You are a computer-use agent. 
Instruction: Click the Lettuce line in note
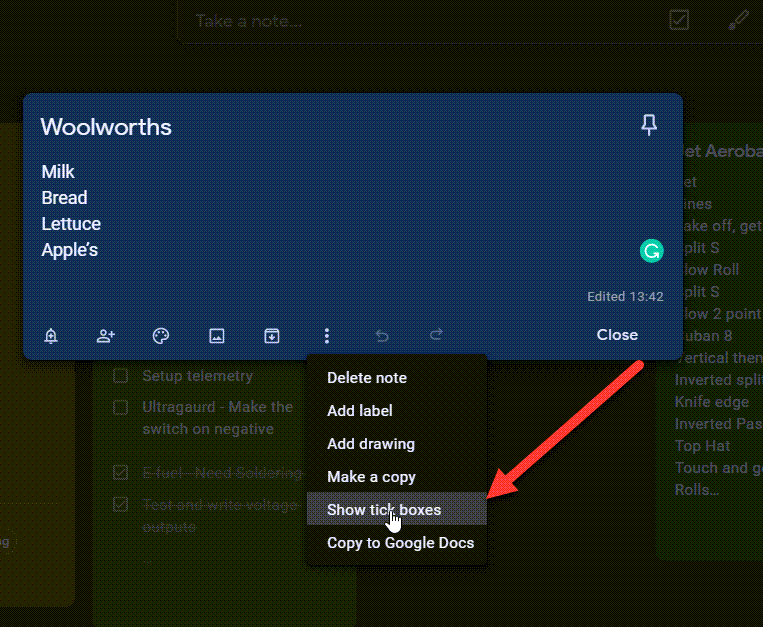point(71,224)
